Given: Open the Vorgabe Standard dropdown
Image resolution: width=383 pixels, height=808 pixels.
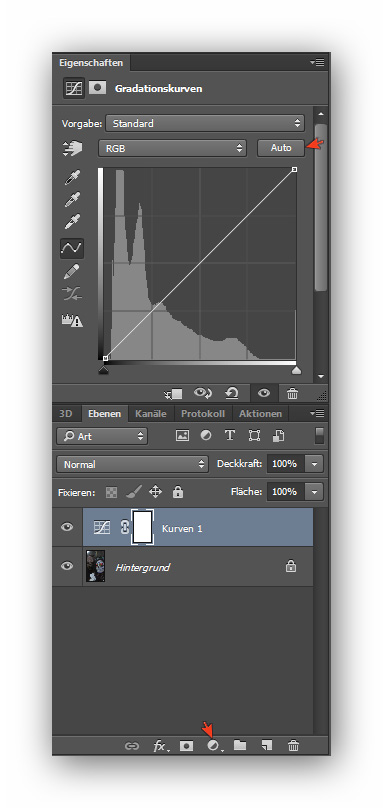Looking at the screenshot, I should (205, 124).
